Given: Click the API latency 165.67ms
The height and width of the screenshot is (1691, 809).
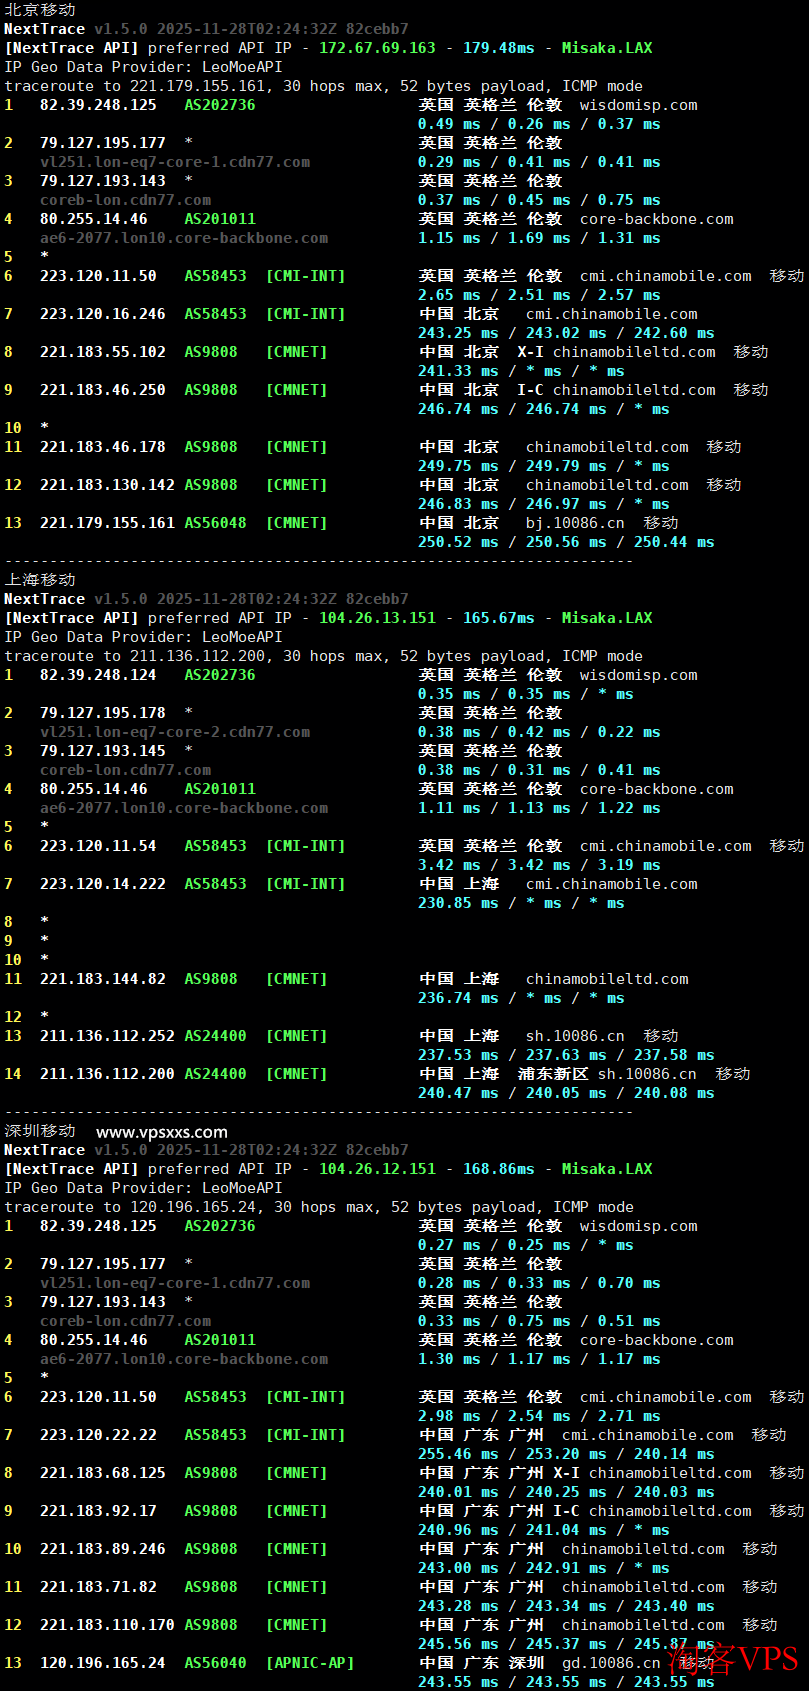Looking at the screenshot, I should pos(498,618).
